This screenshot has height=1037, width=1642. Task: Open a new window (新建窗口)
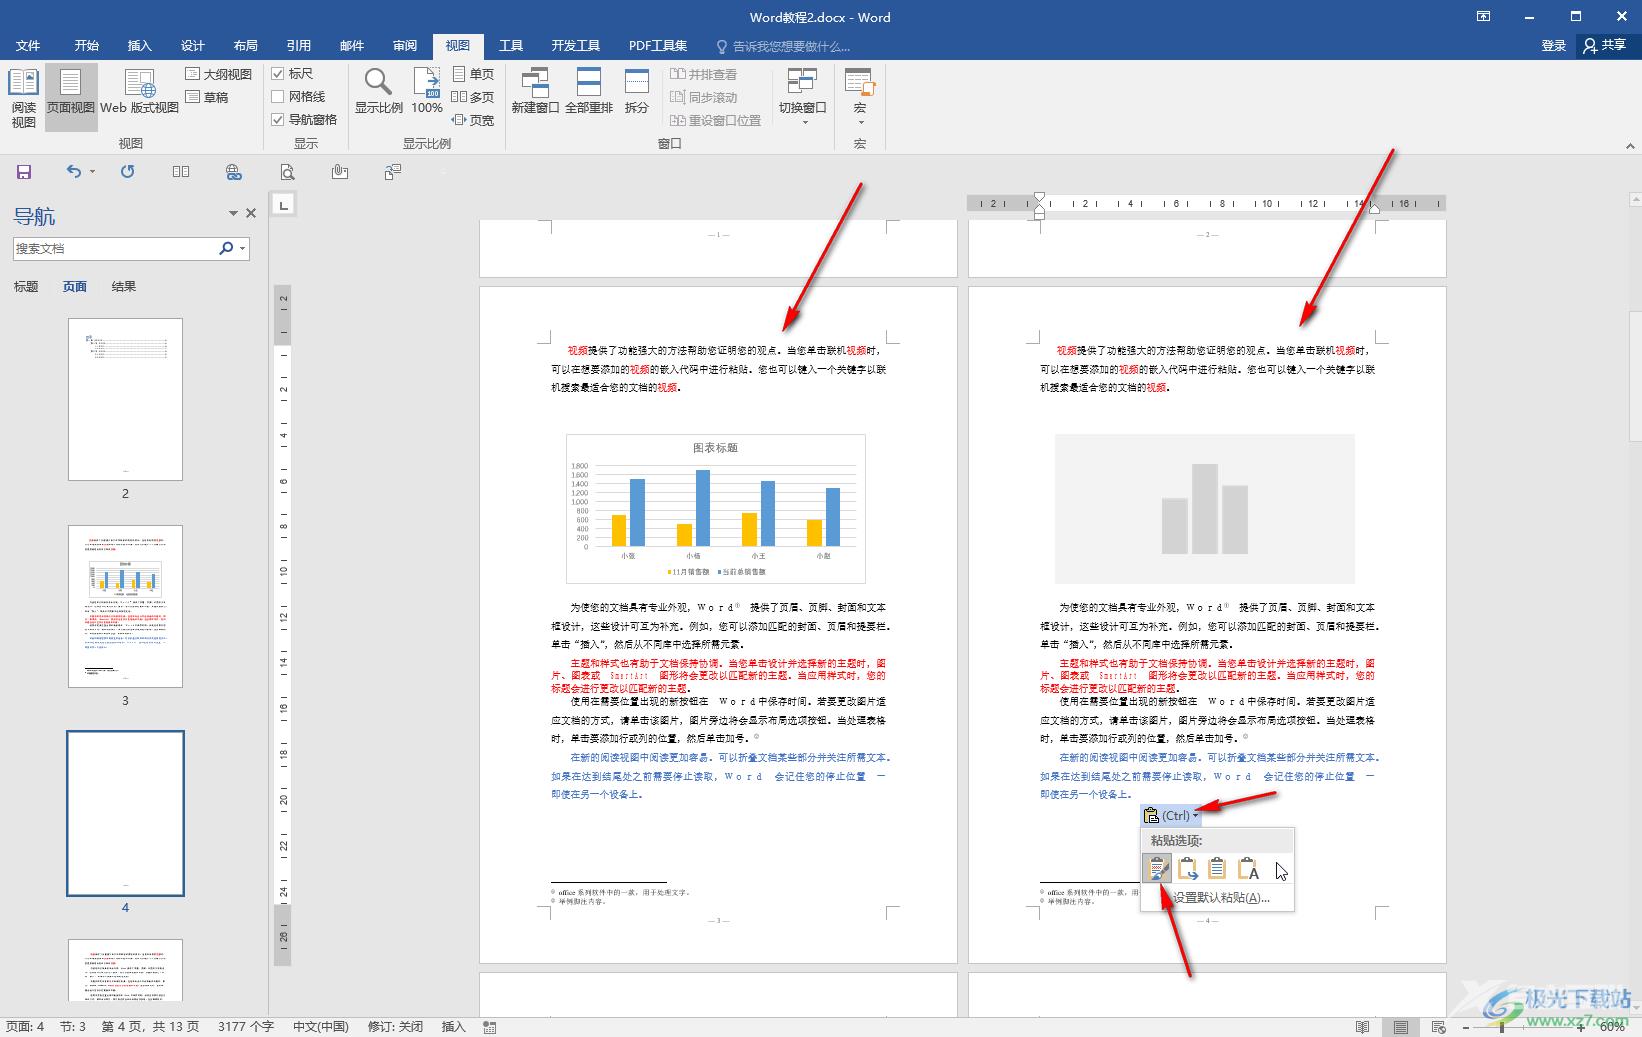pyautogui.click(x=535, y=92)
